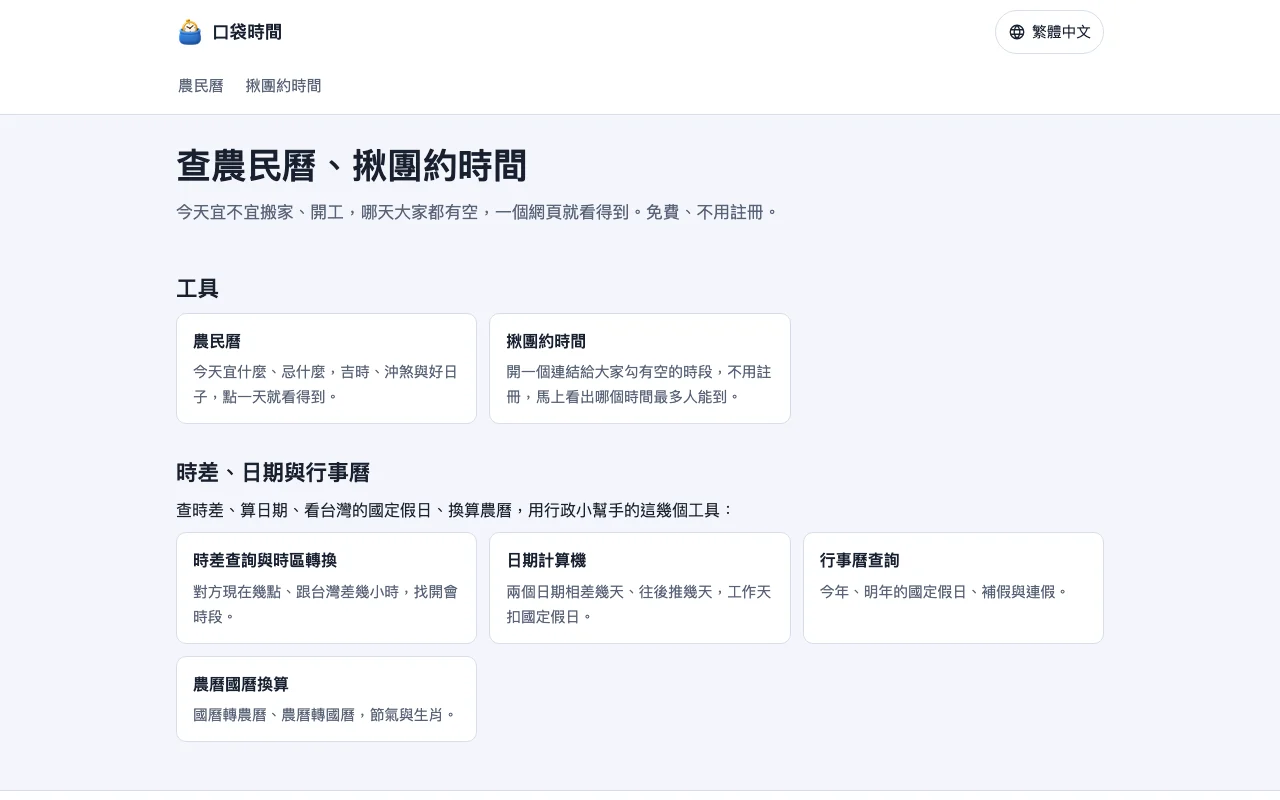Open 揪團約時間 in the navigation bar
Screen dimensions: 1280x800
[284, 86]
